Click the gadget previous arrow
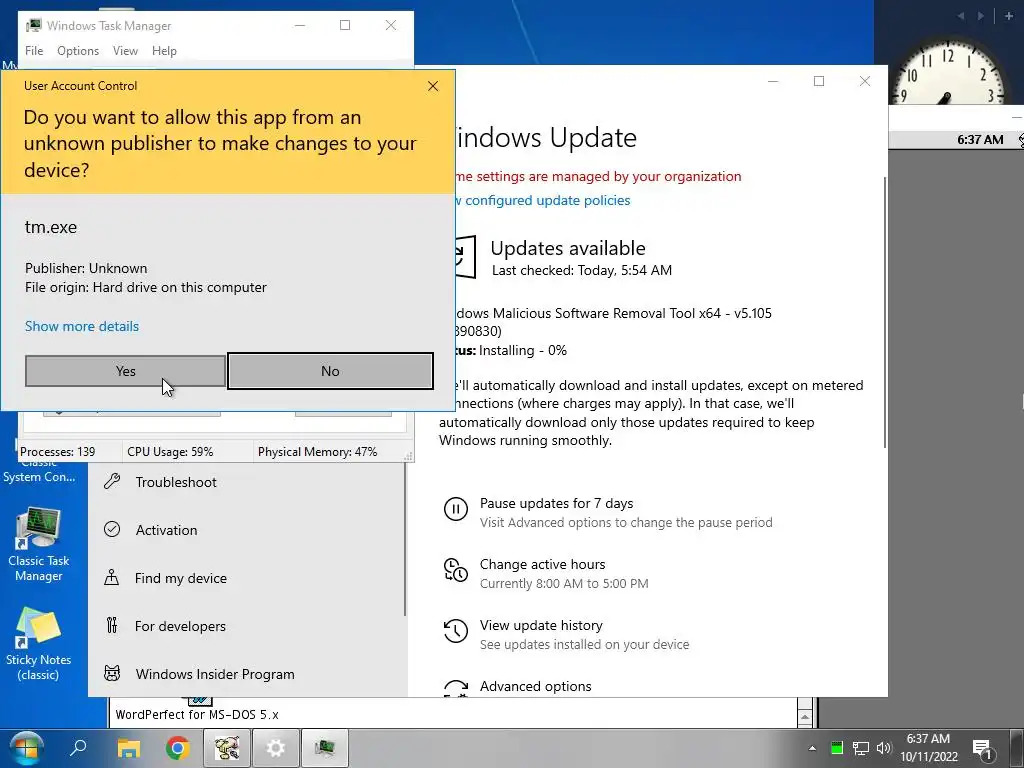 point(961,16)
